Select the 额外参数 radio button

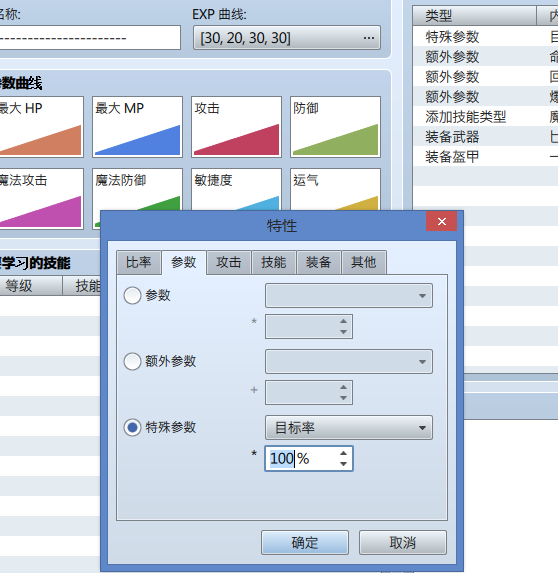(x=132, y=361)
